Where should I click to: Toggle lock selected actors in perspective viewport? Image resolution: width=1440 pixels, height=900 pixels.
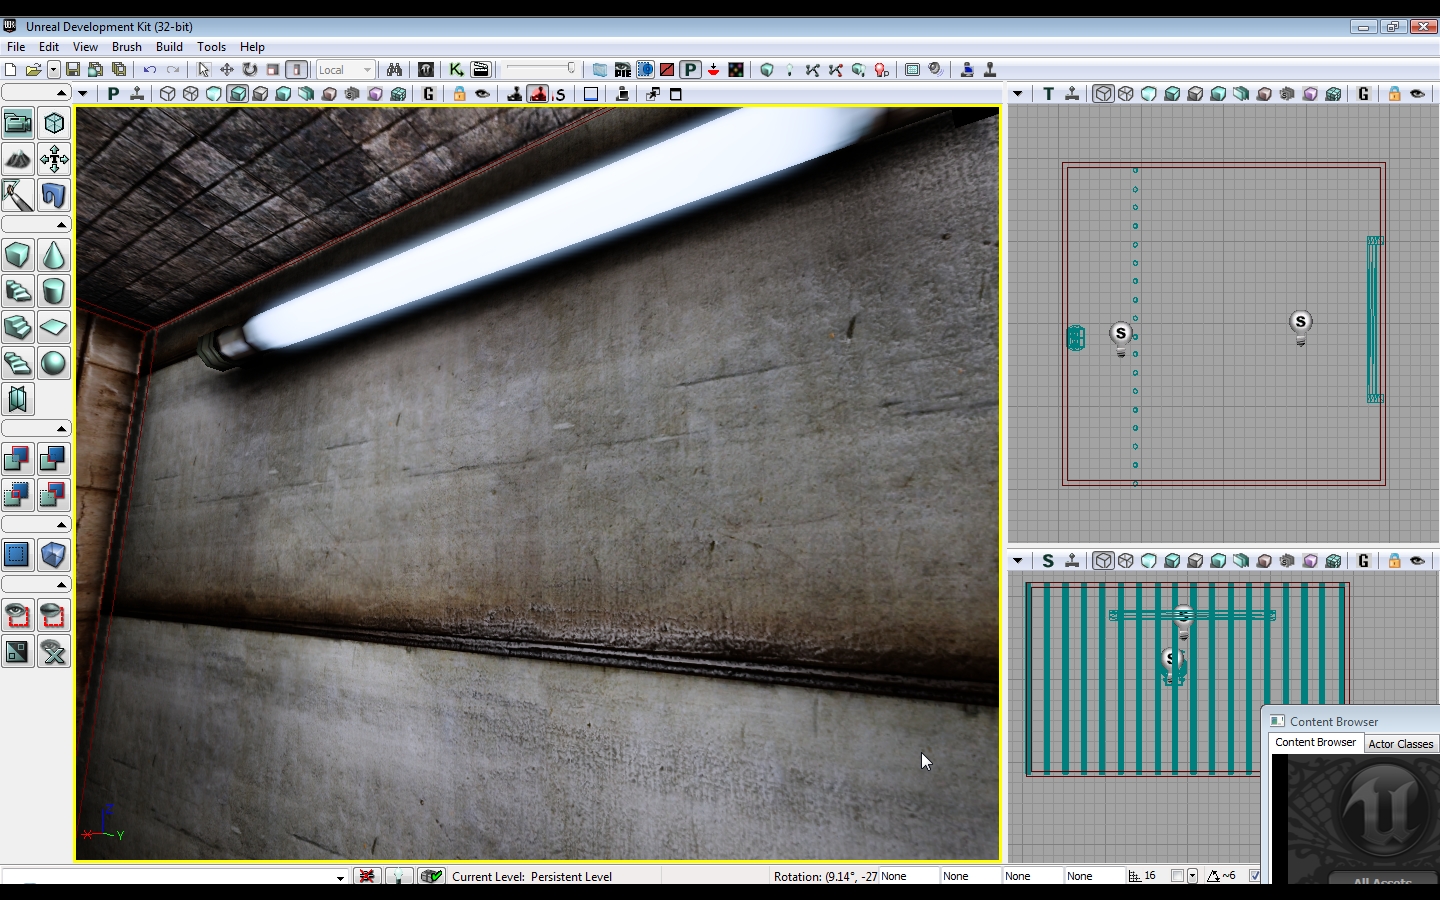(459, 94)
